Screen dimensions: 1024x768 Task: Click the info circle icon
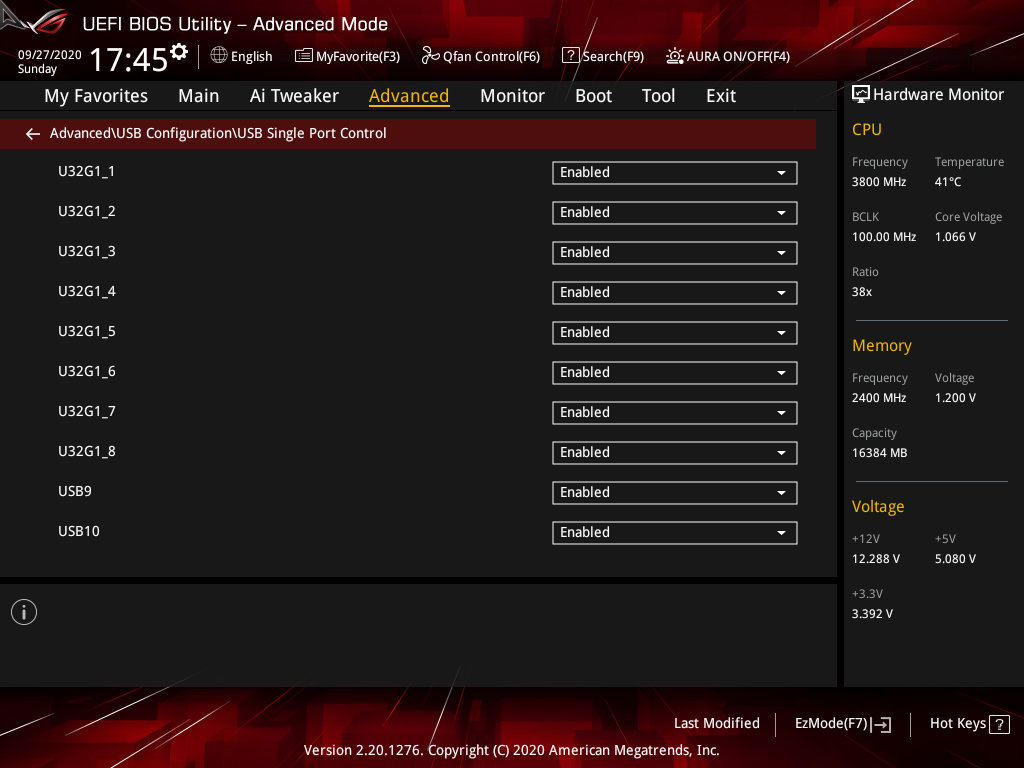24,612
